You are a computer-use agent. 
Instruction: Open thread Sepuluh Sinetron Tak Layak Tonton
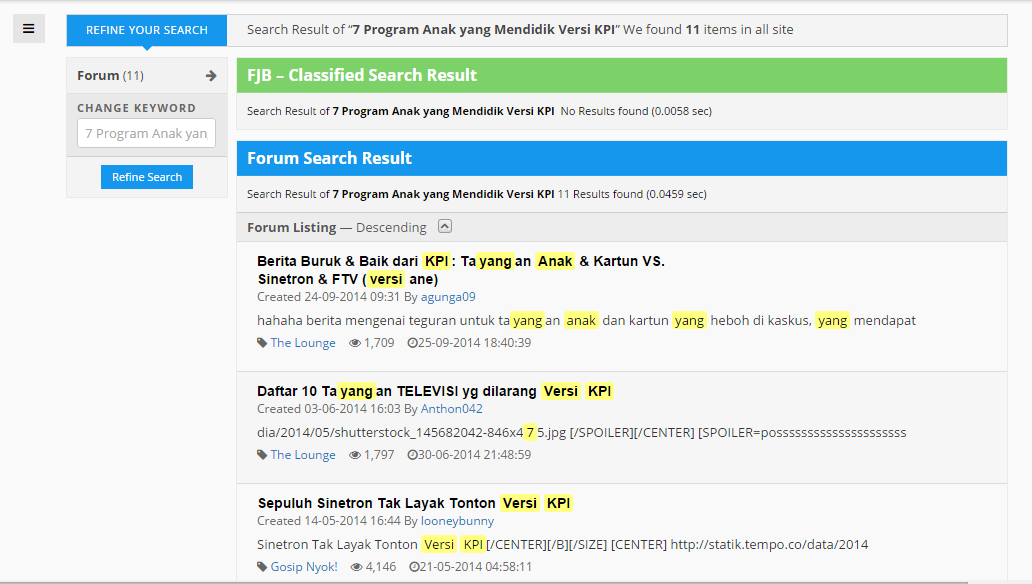(415, 503)
